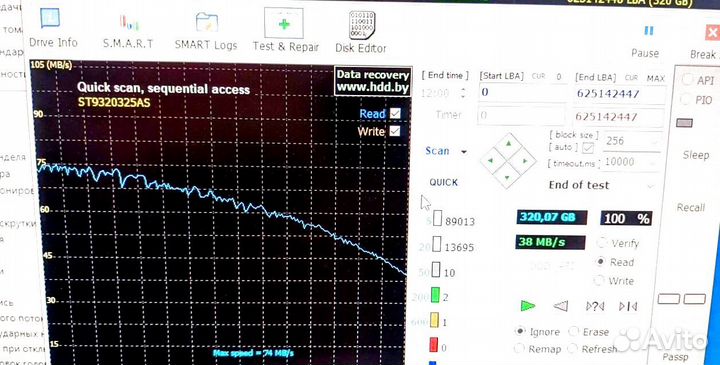Click the reverse scan arrow

tap(560, 306)
